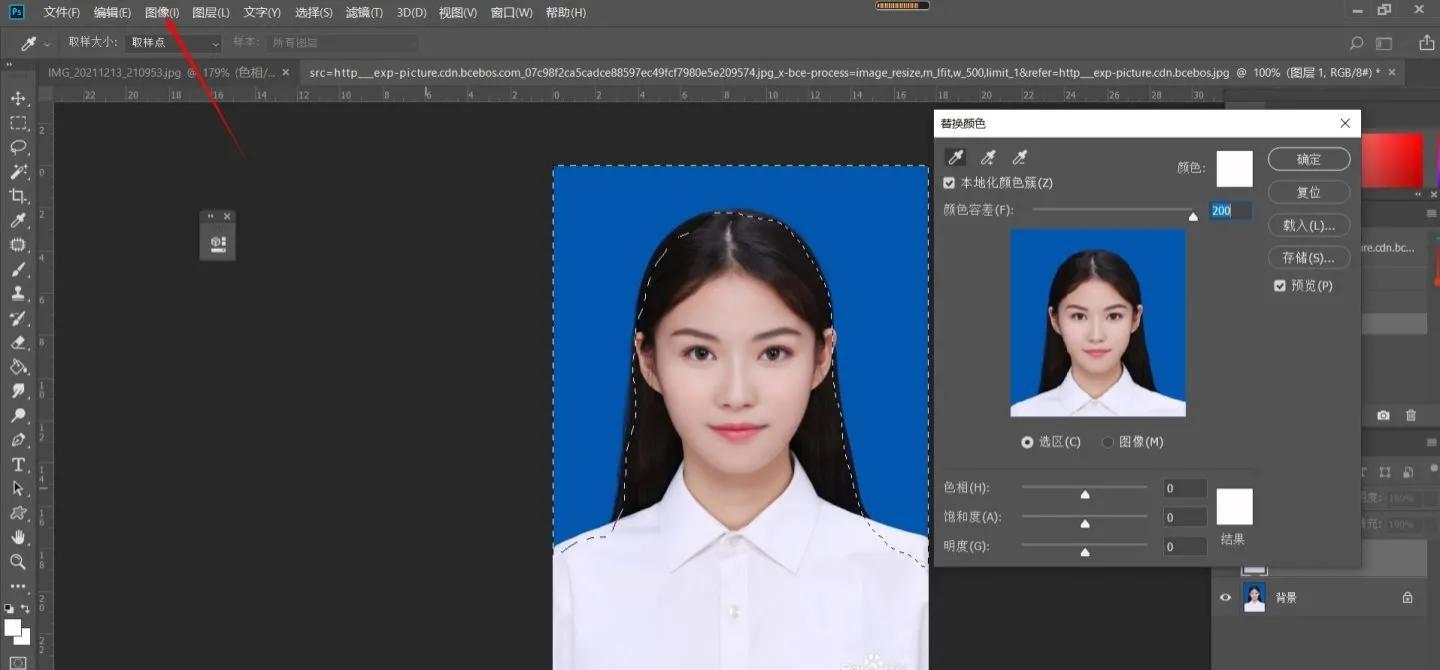Uncheck the 本地化颜色簇 checkbox

(x=949, y=182)
